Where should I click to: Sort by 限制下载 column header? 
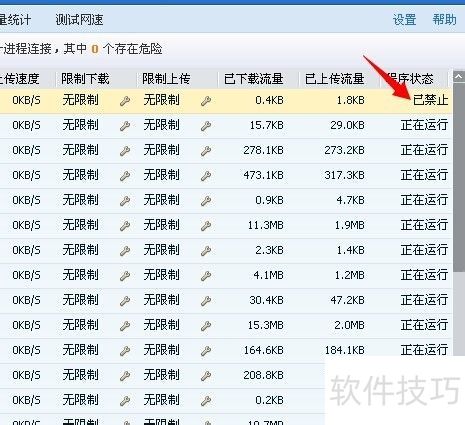[x=85, y=79]
